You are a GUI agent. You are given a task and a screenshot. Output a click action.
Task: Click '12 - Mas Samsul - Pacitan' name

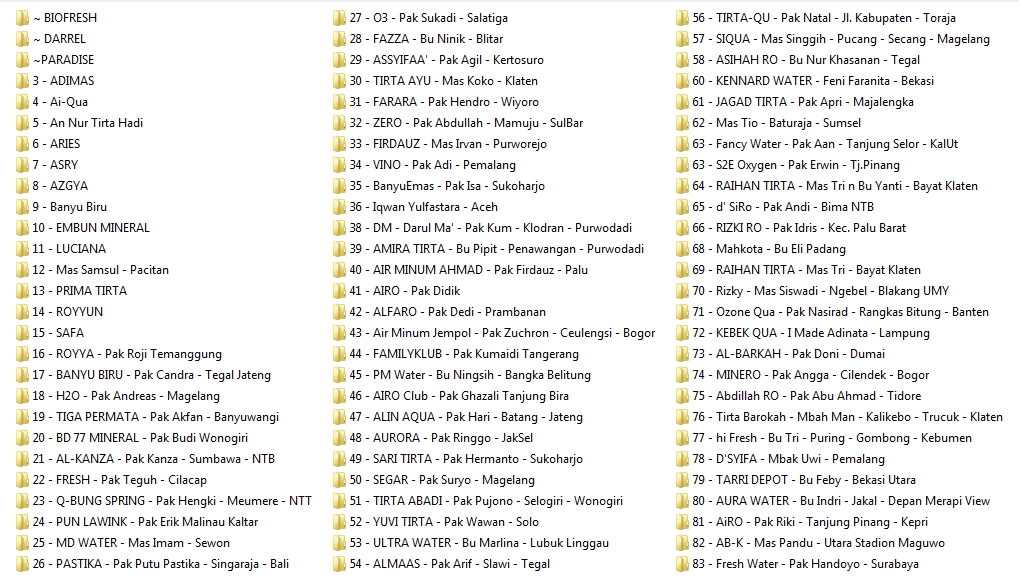tap(101, 270)
